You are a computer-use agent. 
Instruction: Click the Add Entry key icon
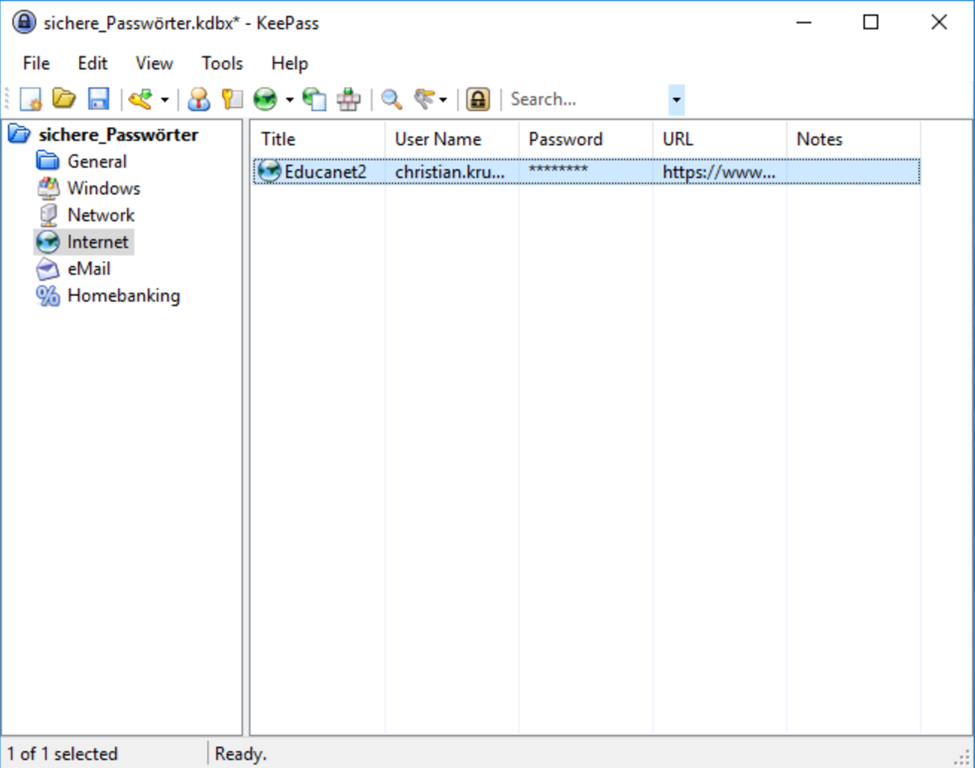[140, 99]
